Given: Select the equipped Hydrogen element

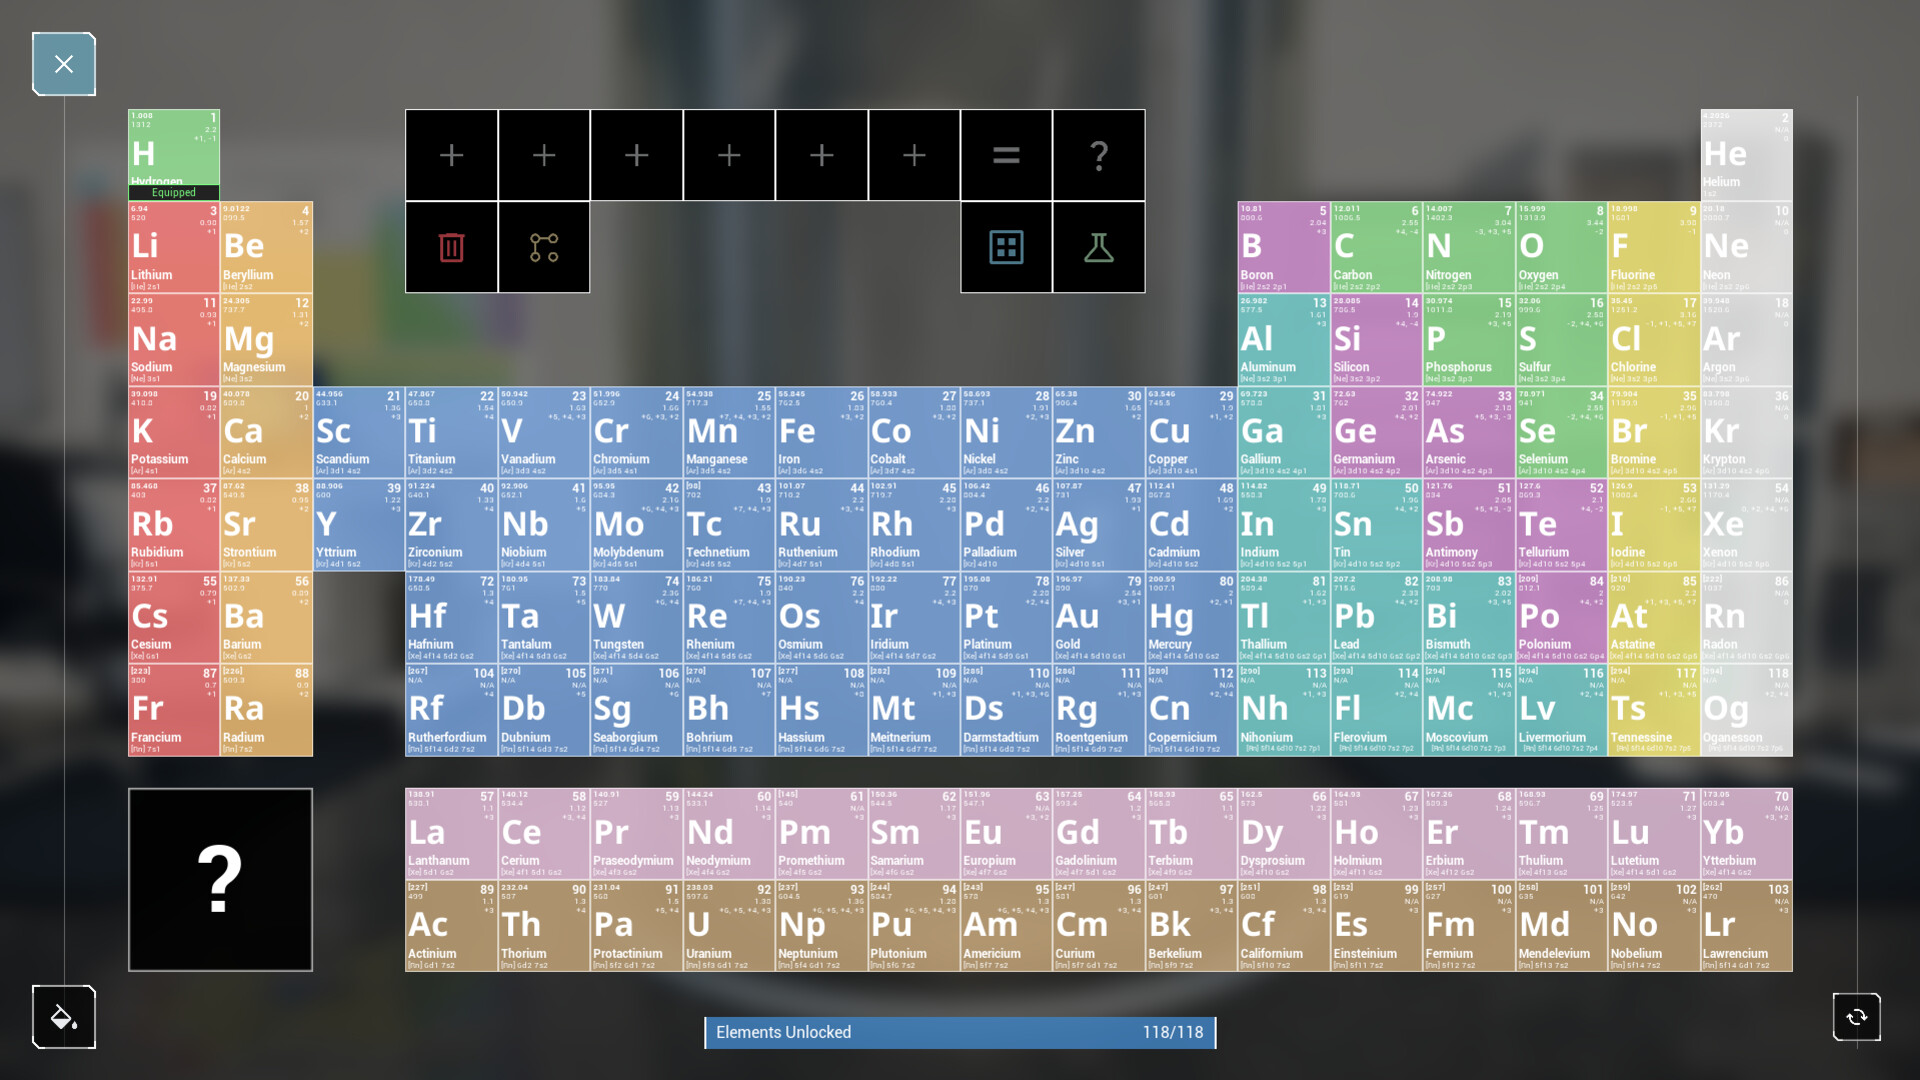Looking at the screenshot, I should 174,154.
